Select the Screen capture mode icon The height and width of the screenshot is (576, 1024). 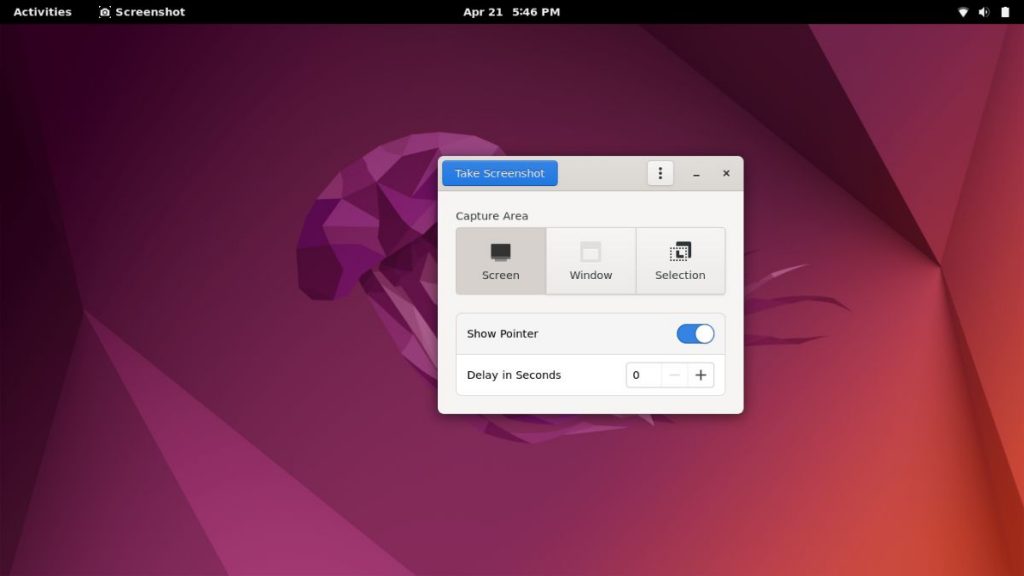pyautogui.click(x=499, y=253)
